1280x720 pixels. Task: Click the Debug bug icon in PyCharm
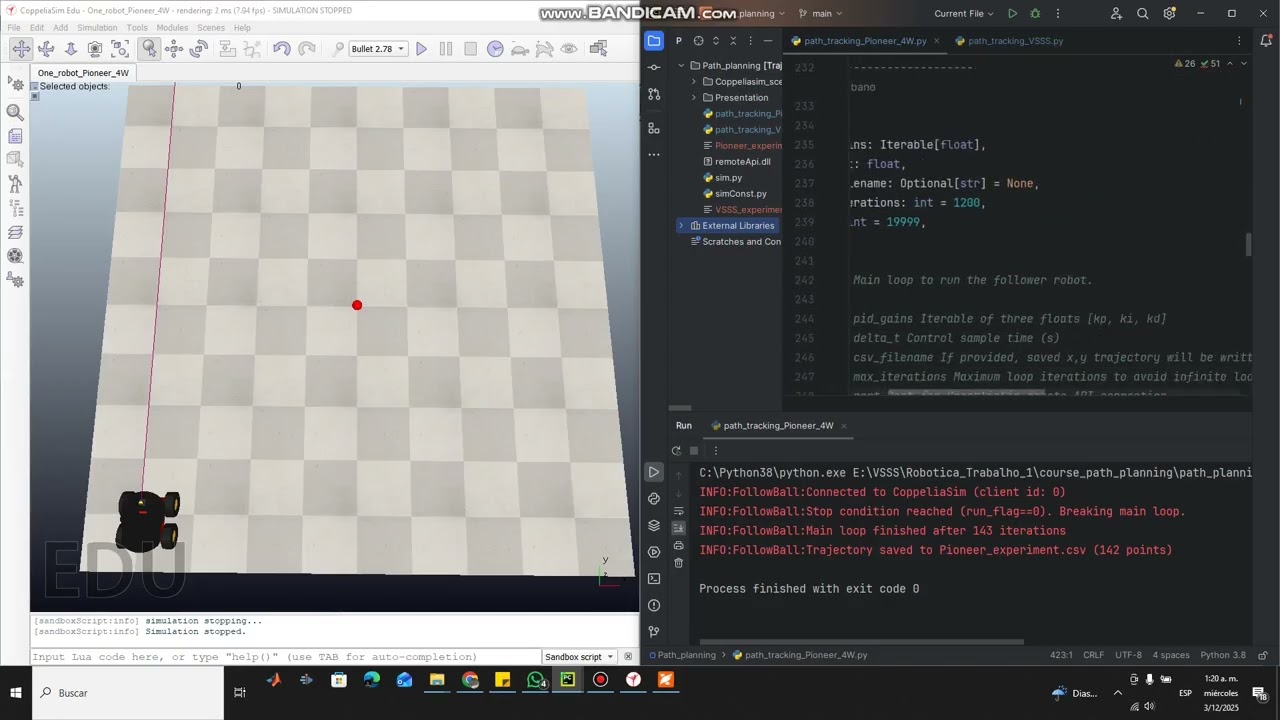click(x=1035, y=14)
